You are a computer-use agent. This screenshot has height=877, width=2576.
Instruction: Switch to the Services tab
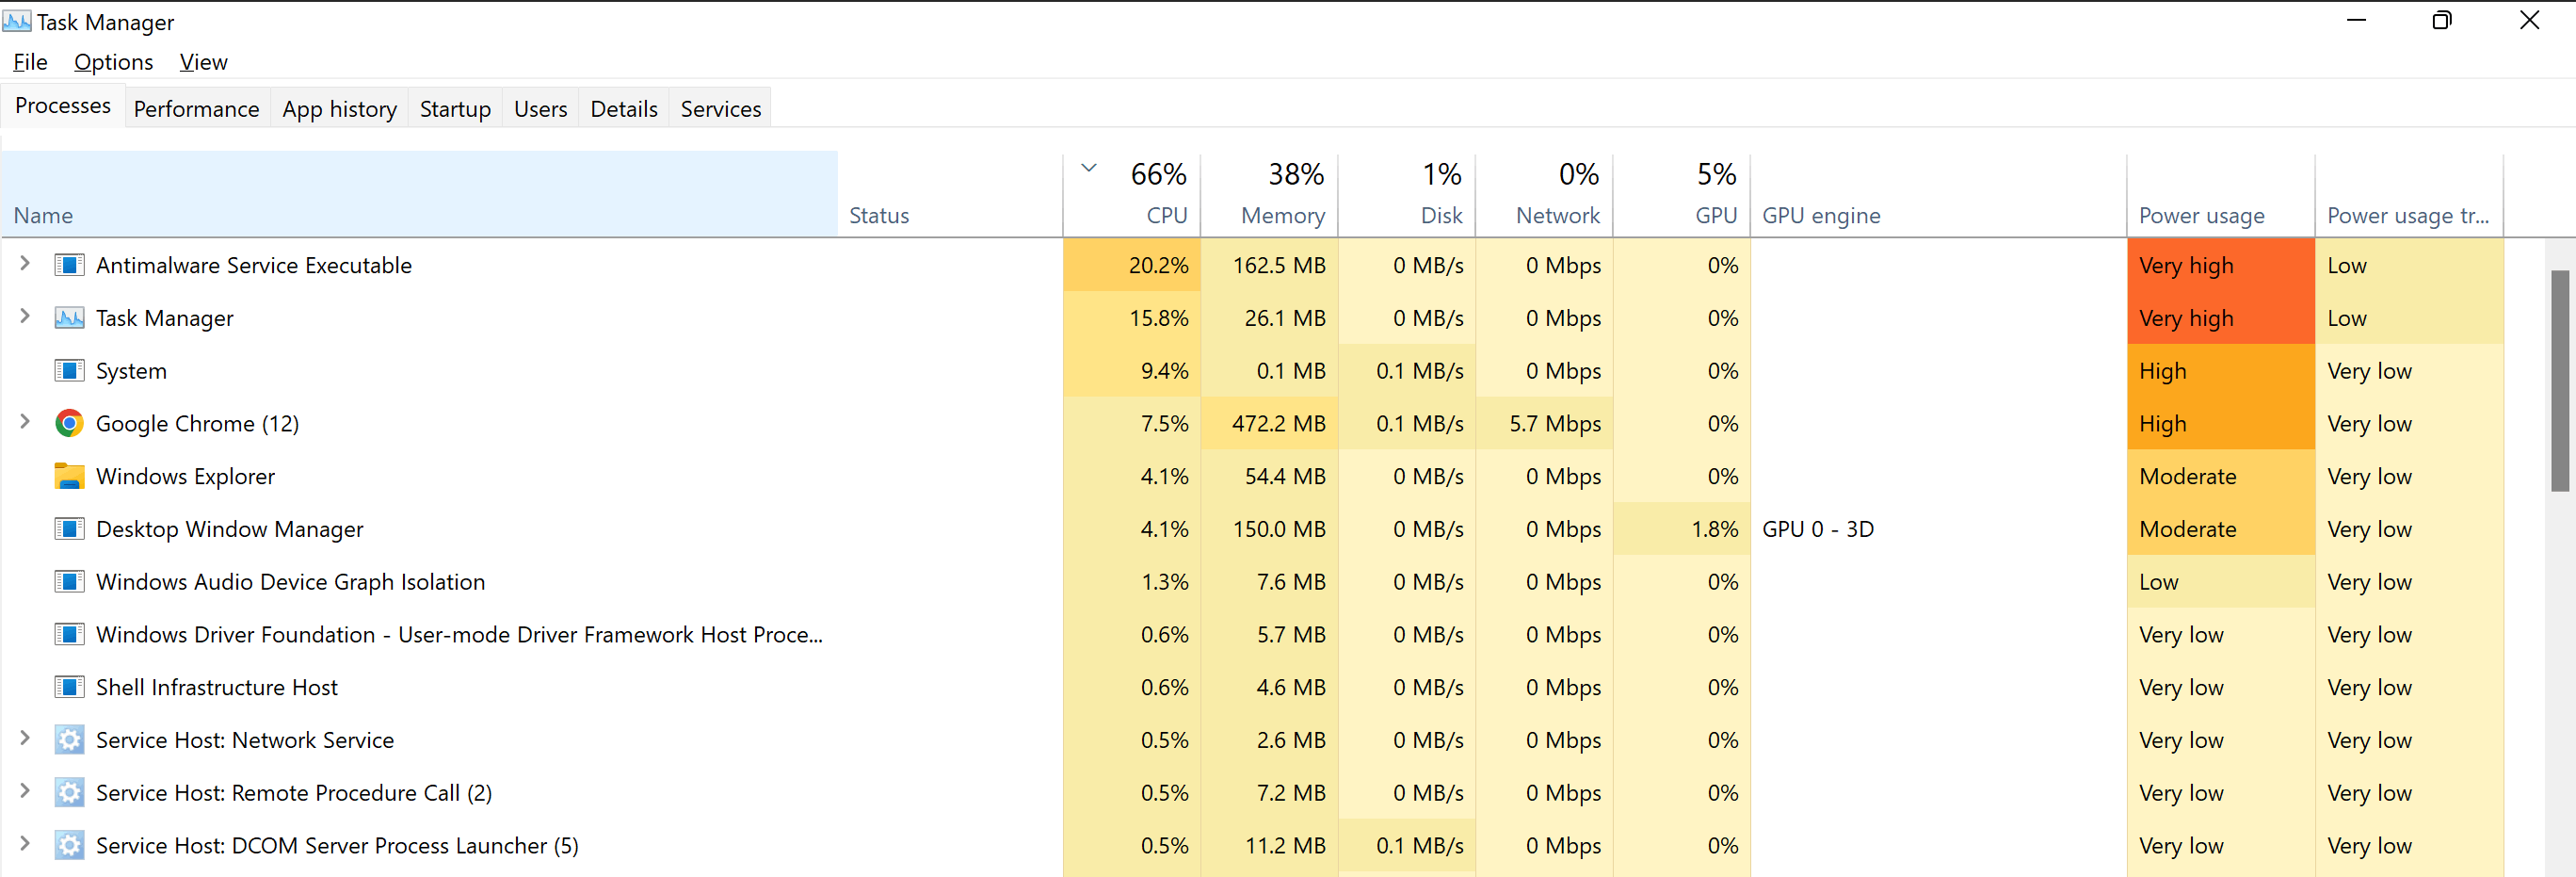click(720, 109)
